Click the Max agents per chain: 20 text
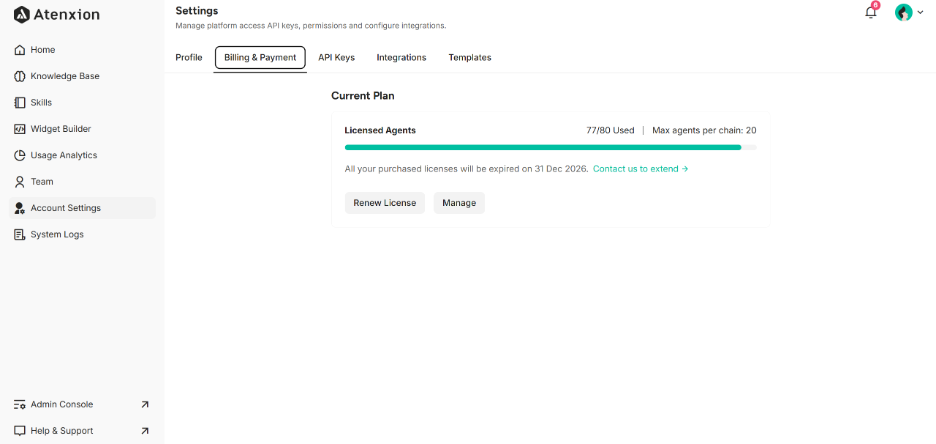This screenshot has width=936, height=444. click(704, 130)
